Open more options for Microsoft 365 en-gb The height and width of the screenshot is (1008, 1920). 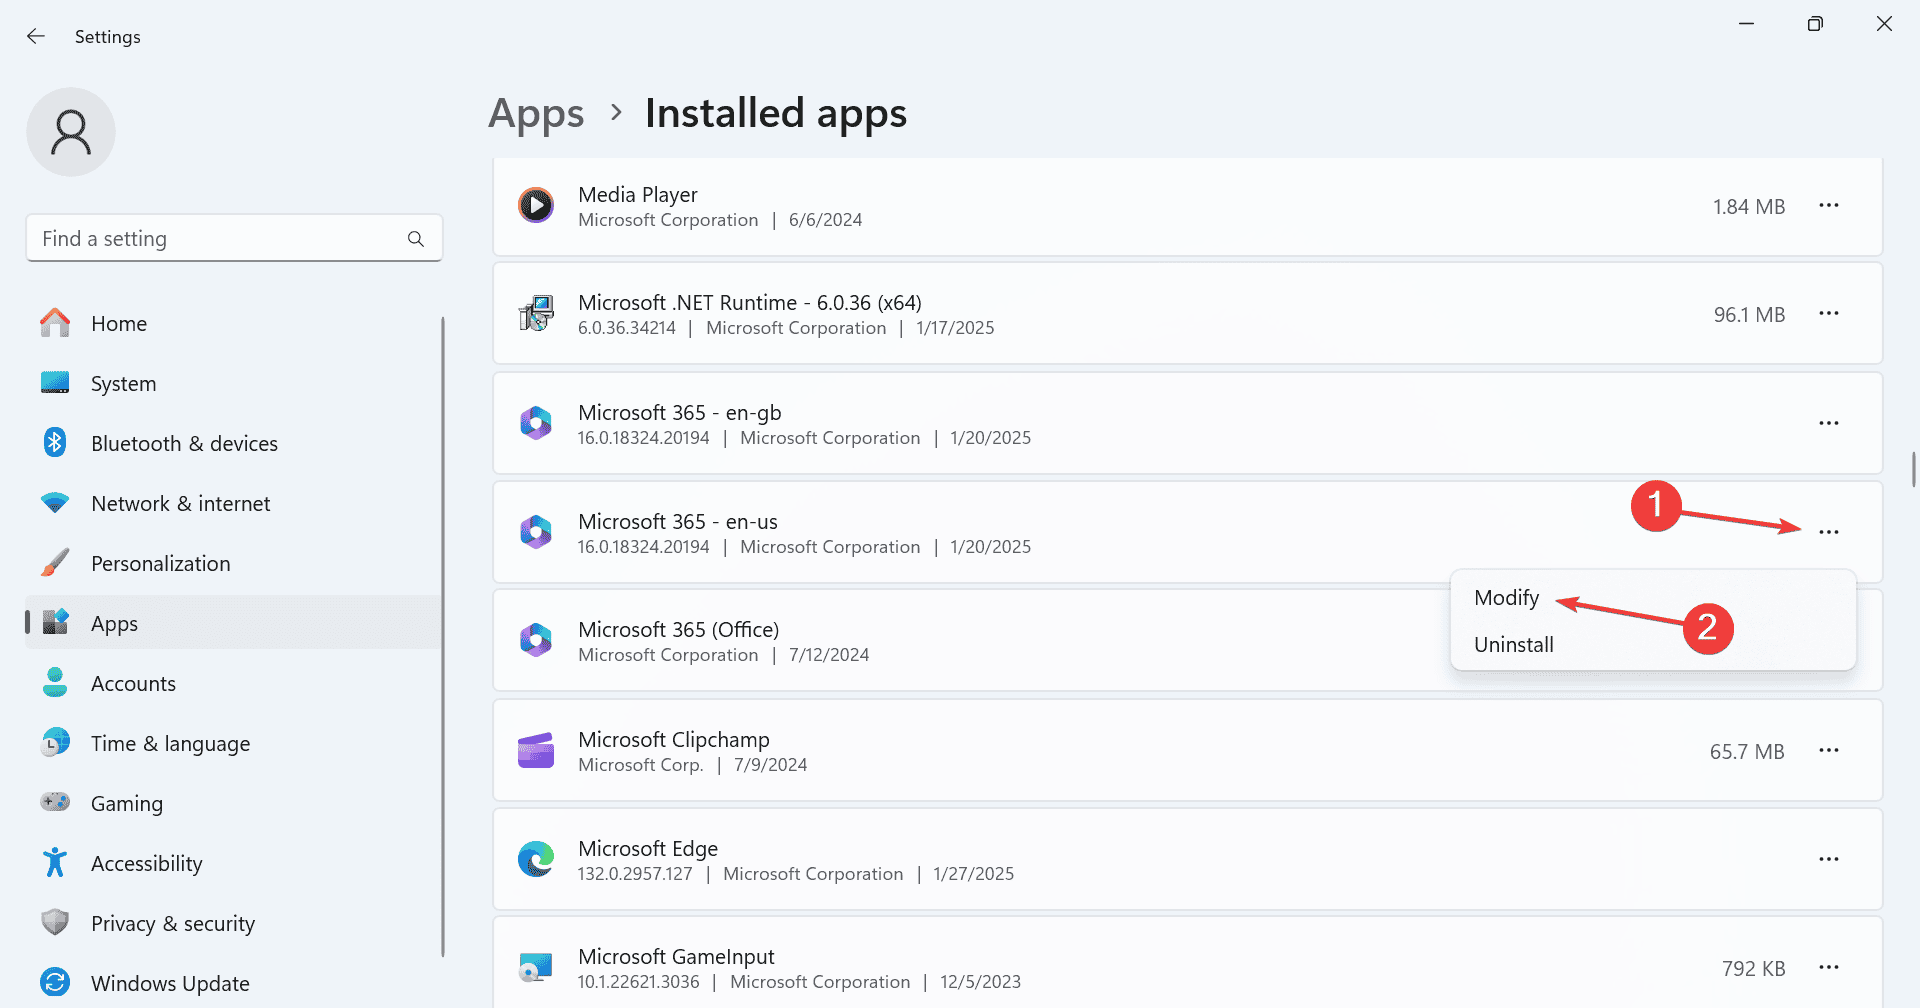tap(1829, 424)
